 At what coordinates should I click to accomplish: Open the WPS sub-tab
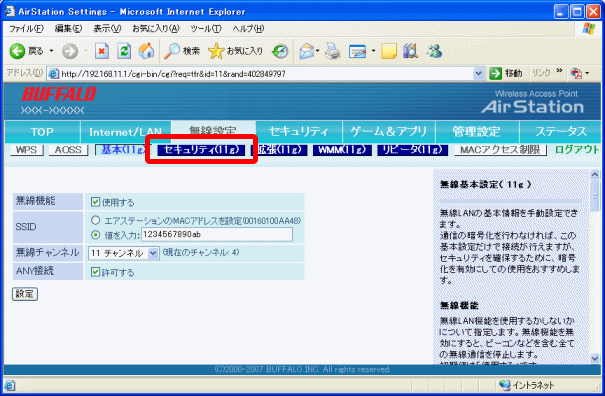(26, 150)
